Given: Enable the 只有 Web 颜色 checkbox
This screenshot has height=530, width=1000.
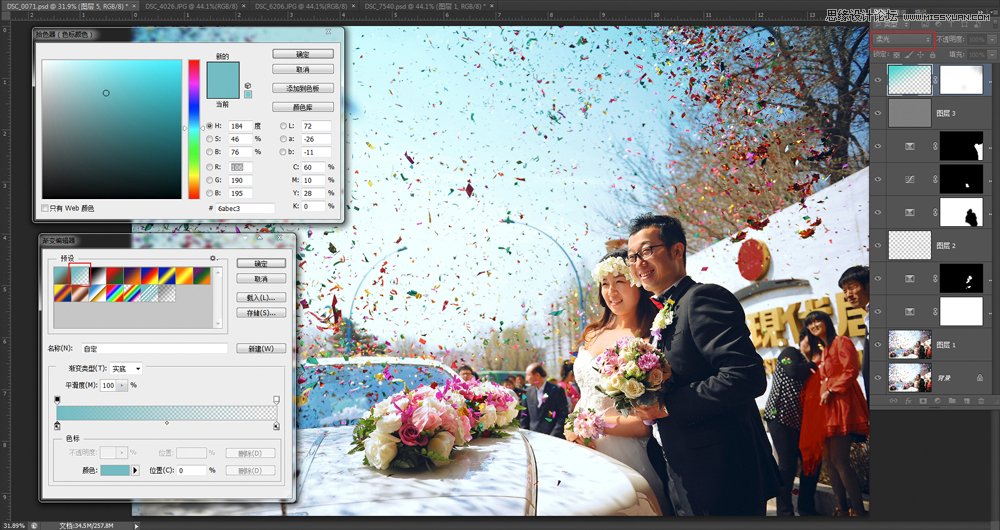Looking at the screenshot, I should point(45,208).
